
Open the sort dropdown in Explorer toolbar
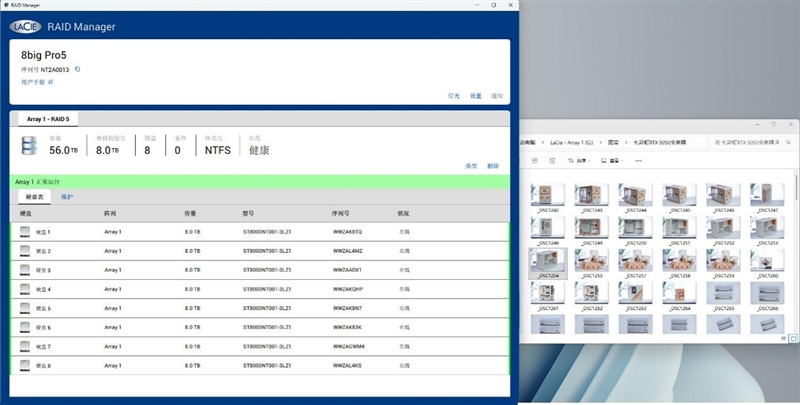(579, 161)
